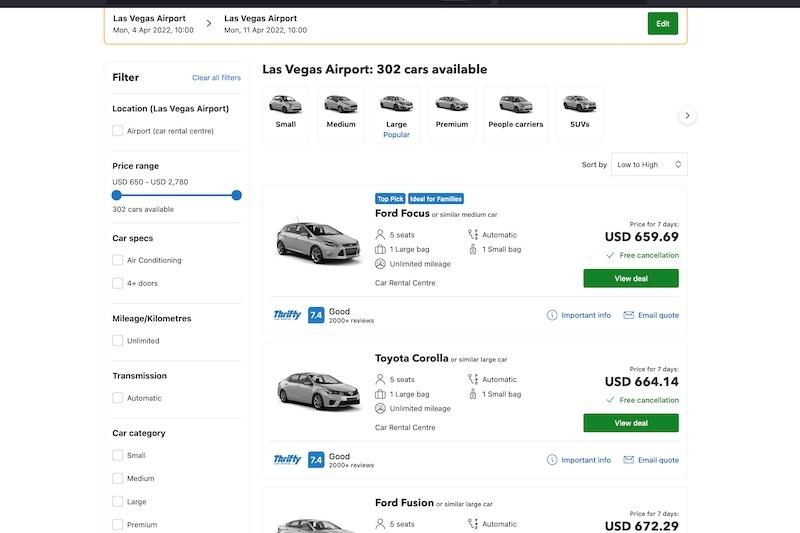Select Premium car category checkbox
Screen dimensions: 800x533
point(117,524)
